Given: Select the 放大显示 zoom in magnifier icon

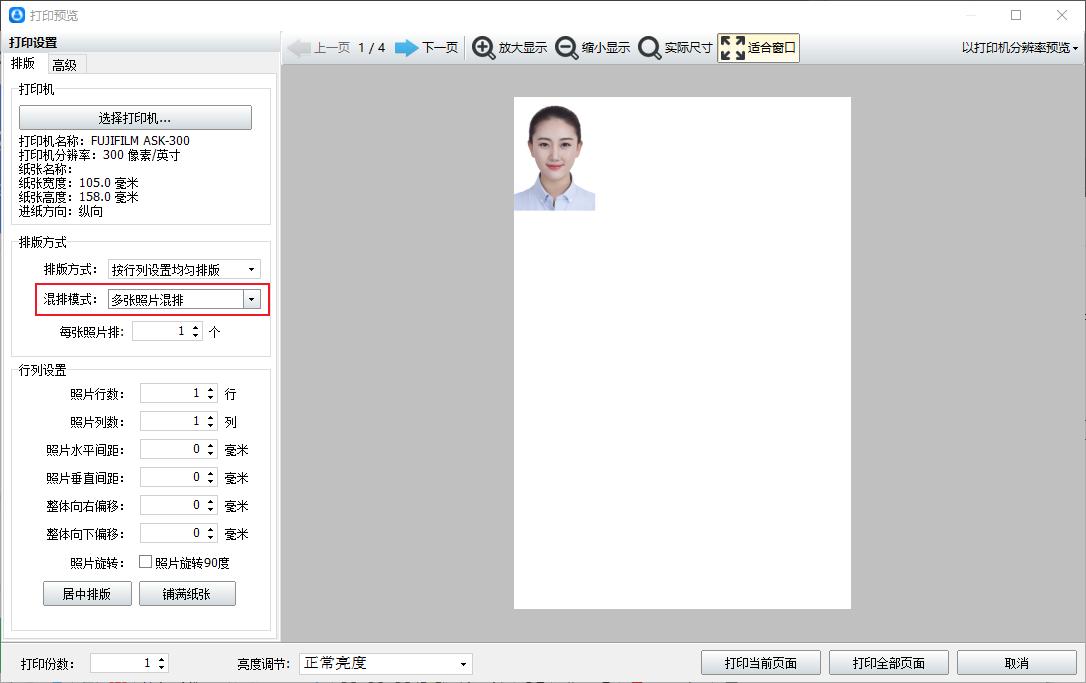Looking at the screenshot, I should (x=483, y=47).
